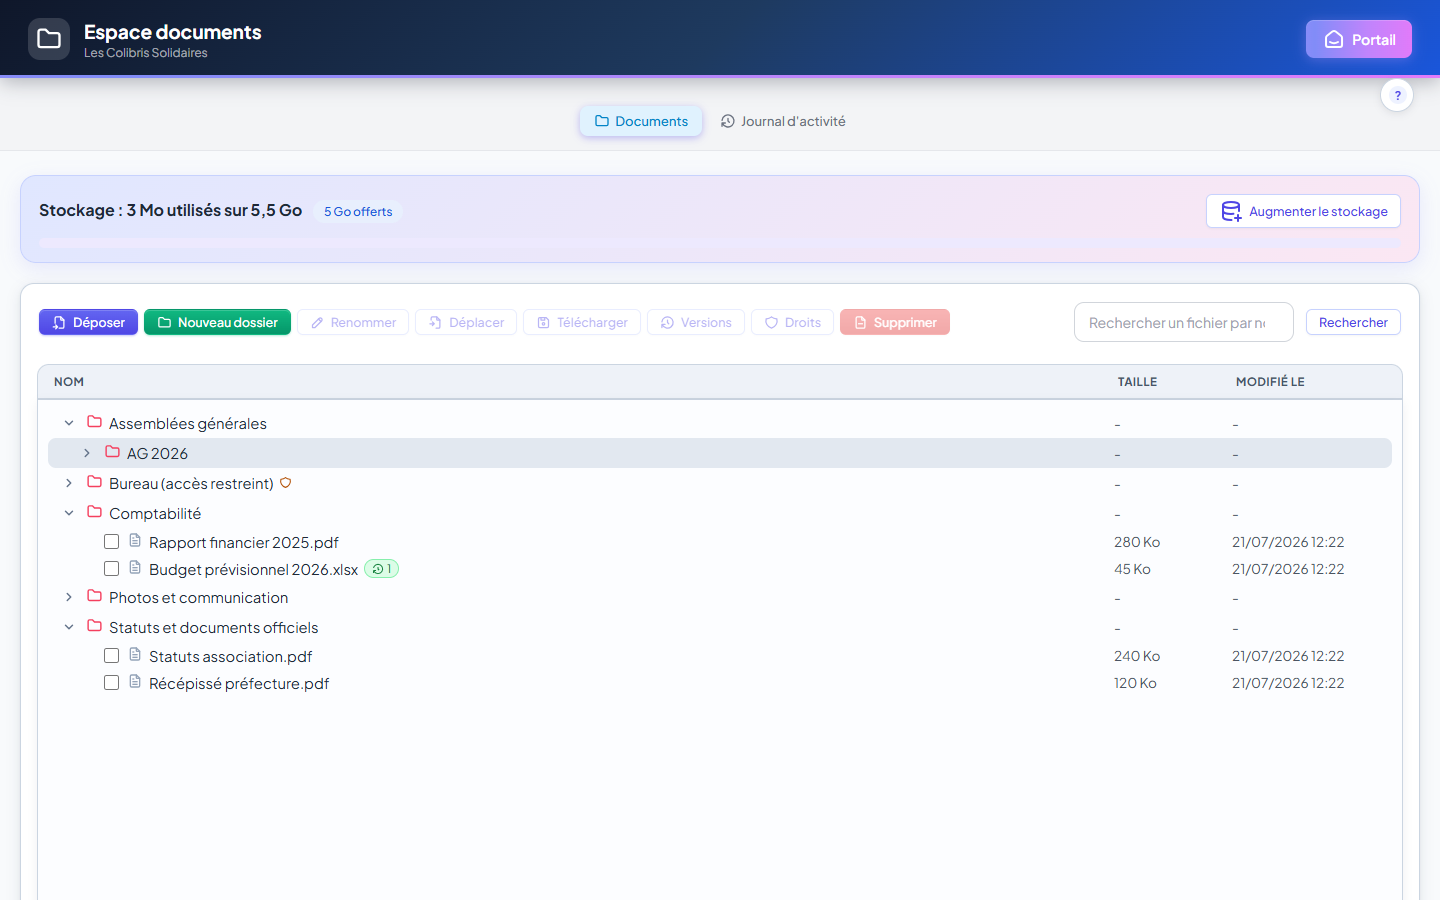The height and width of the screenshot is (900, 1440).
Task: Click the folder logo icon in header
Action: pyautogui.click(x=49, y=39)
